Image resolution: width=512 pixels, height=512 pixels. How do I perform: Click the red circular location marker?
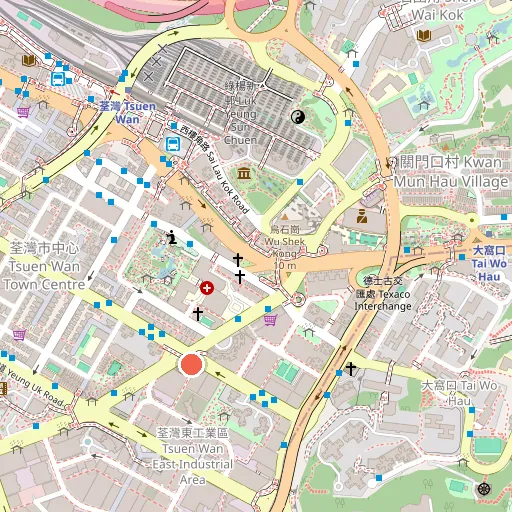191,364
